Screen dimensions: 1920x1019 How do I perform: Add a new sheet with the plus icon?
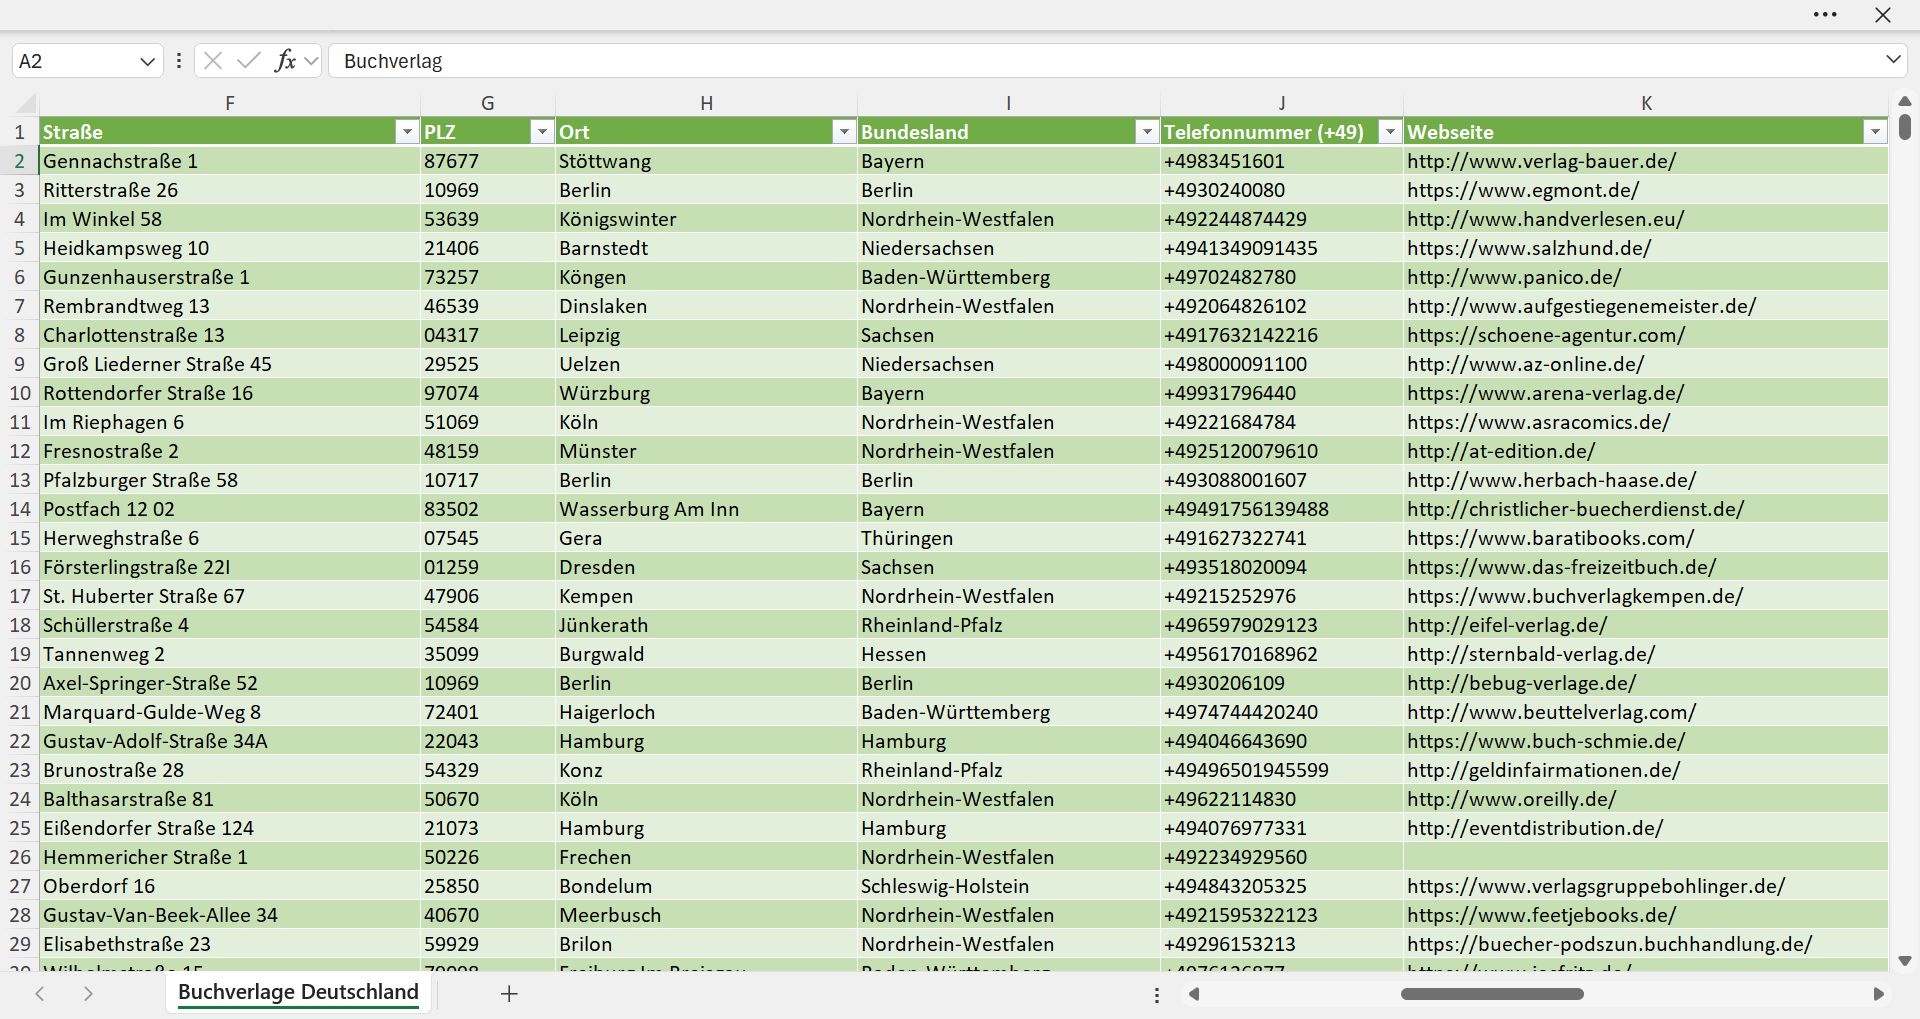point(509,994)
